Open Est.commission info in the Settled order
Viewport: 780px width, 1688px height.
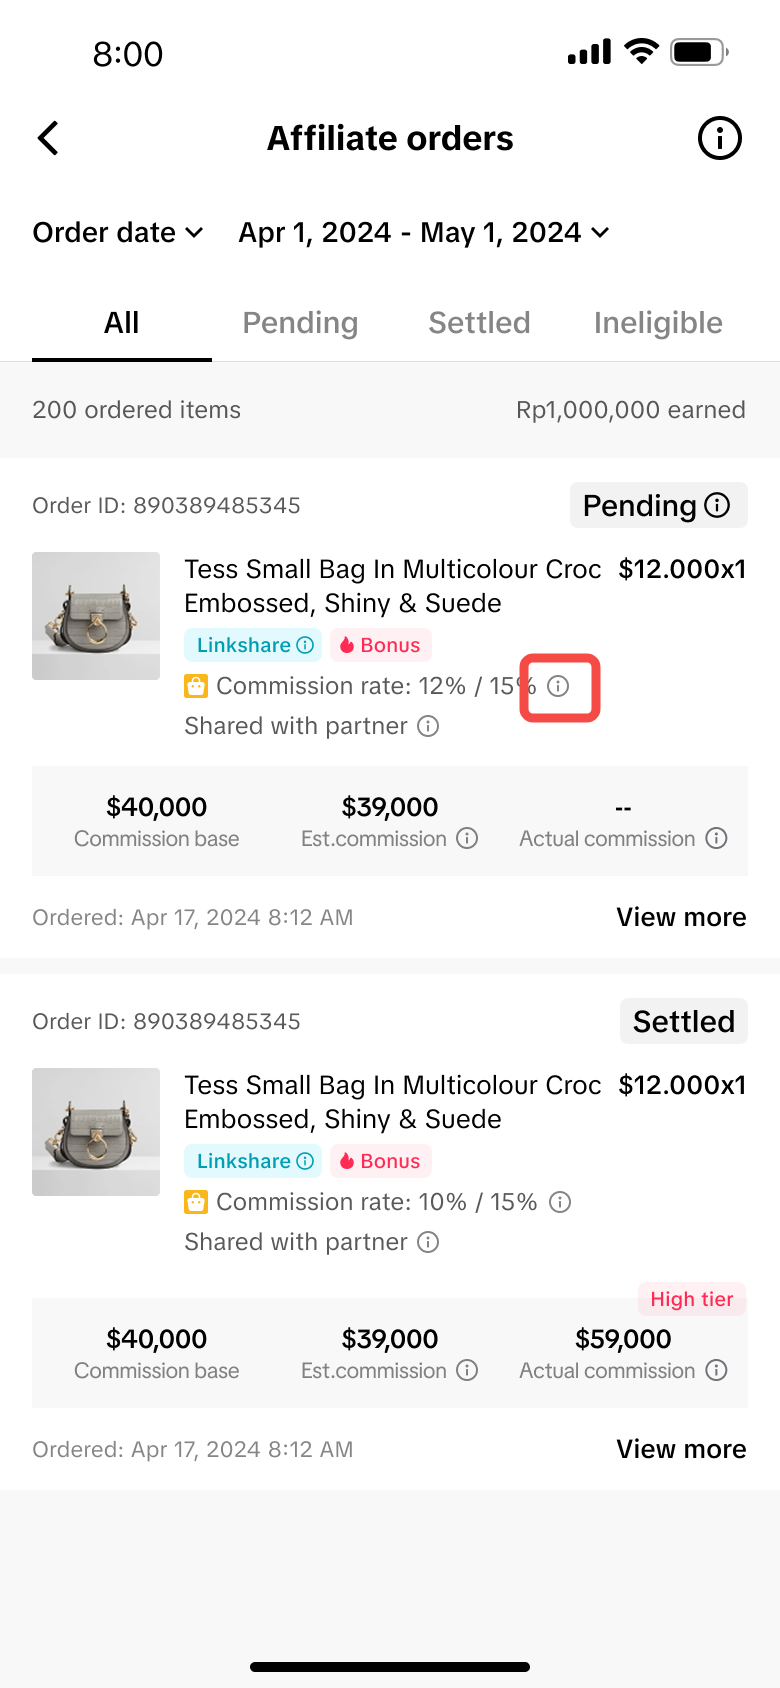[x=467, y=1371]
